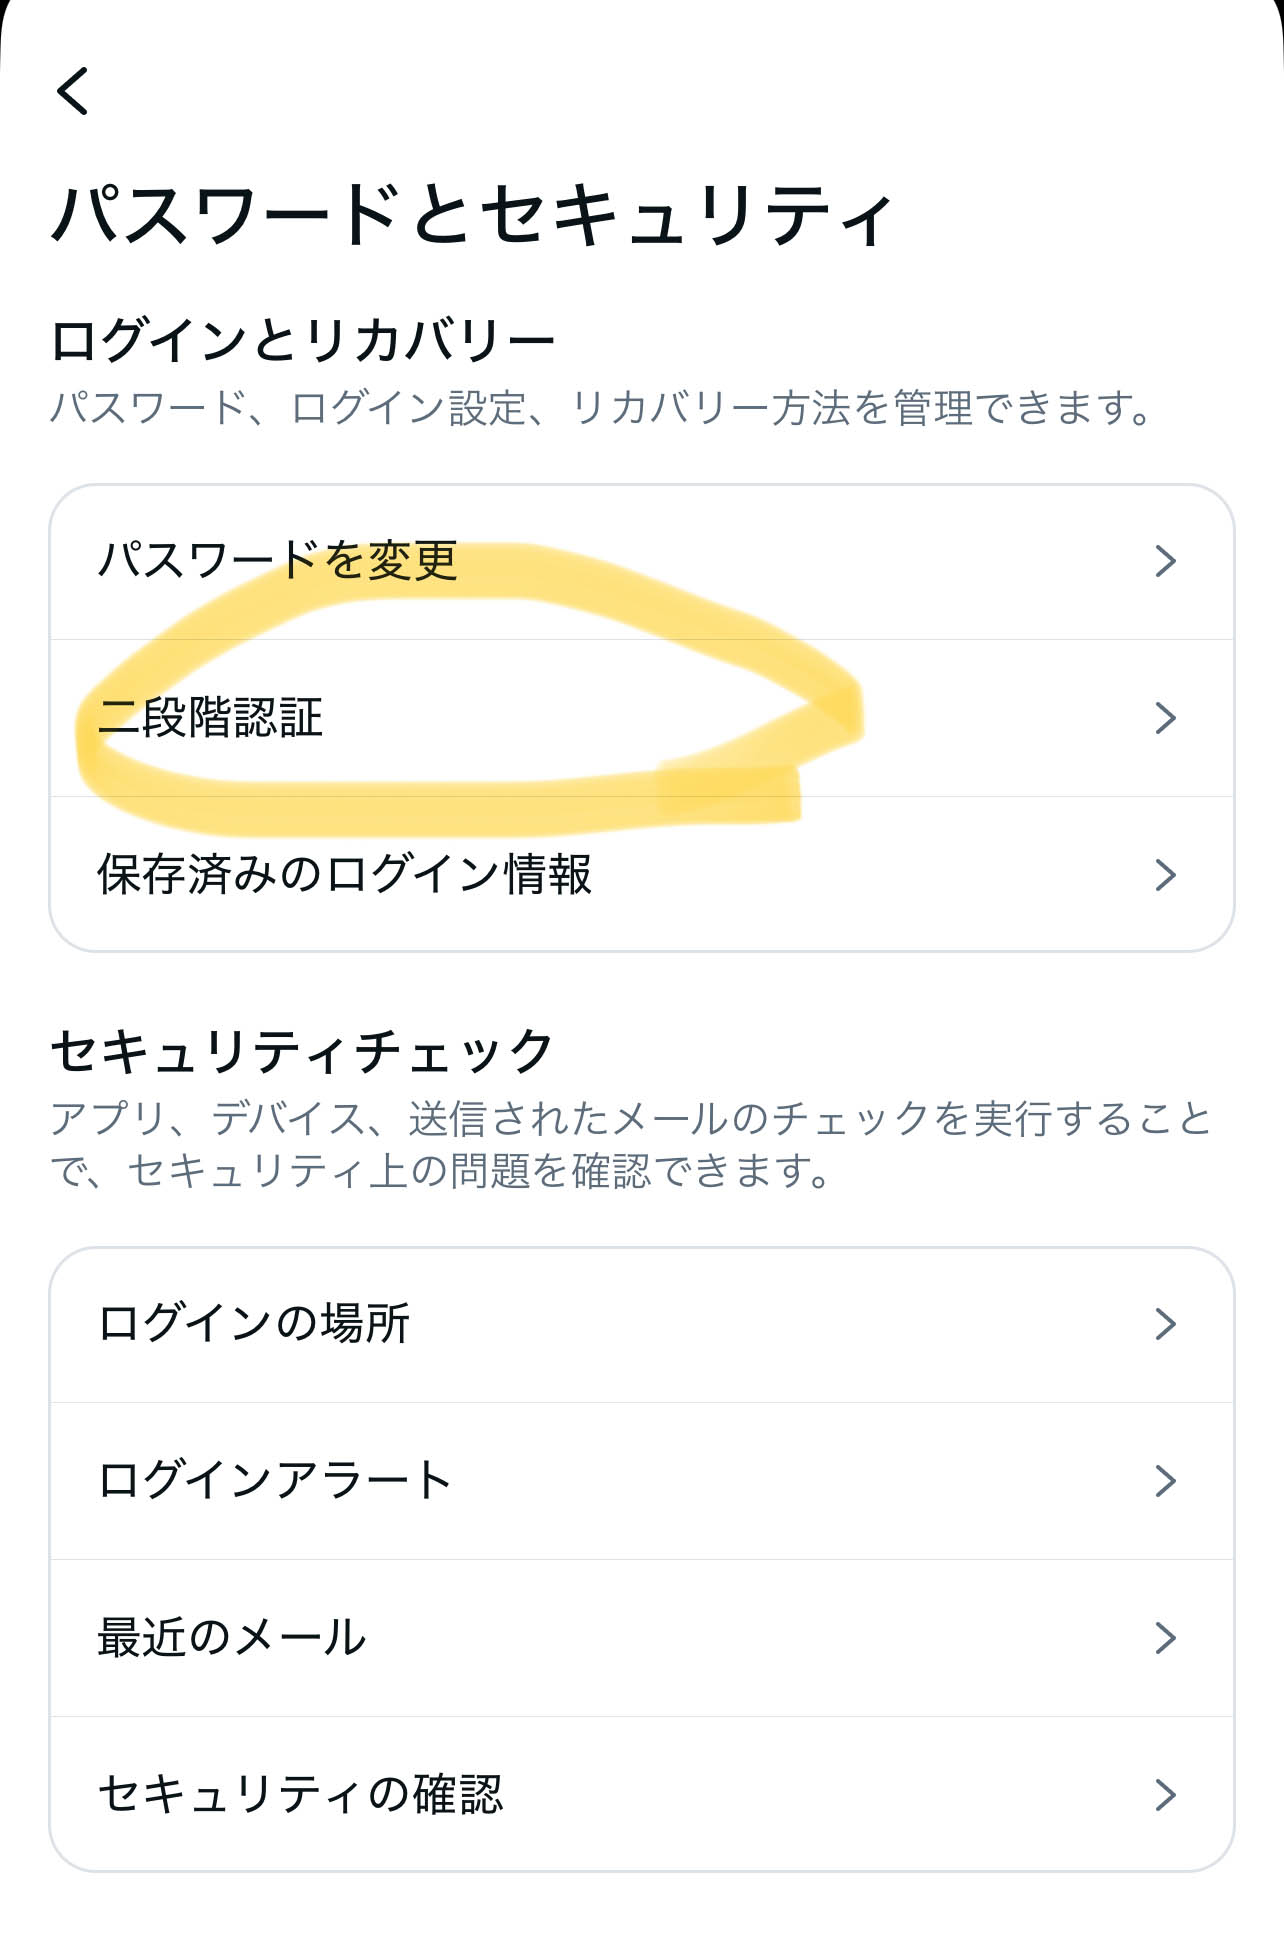The image size is (1284, 1946).
Task: Select the 最近のメール row
Action: click(x=642, y=1638)
